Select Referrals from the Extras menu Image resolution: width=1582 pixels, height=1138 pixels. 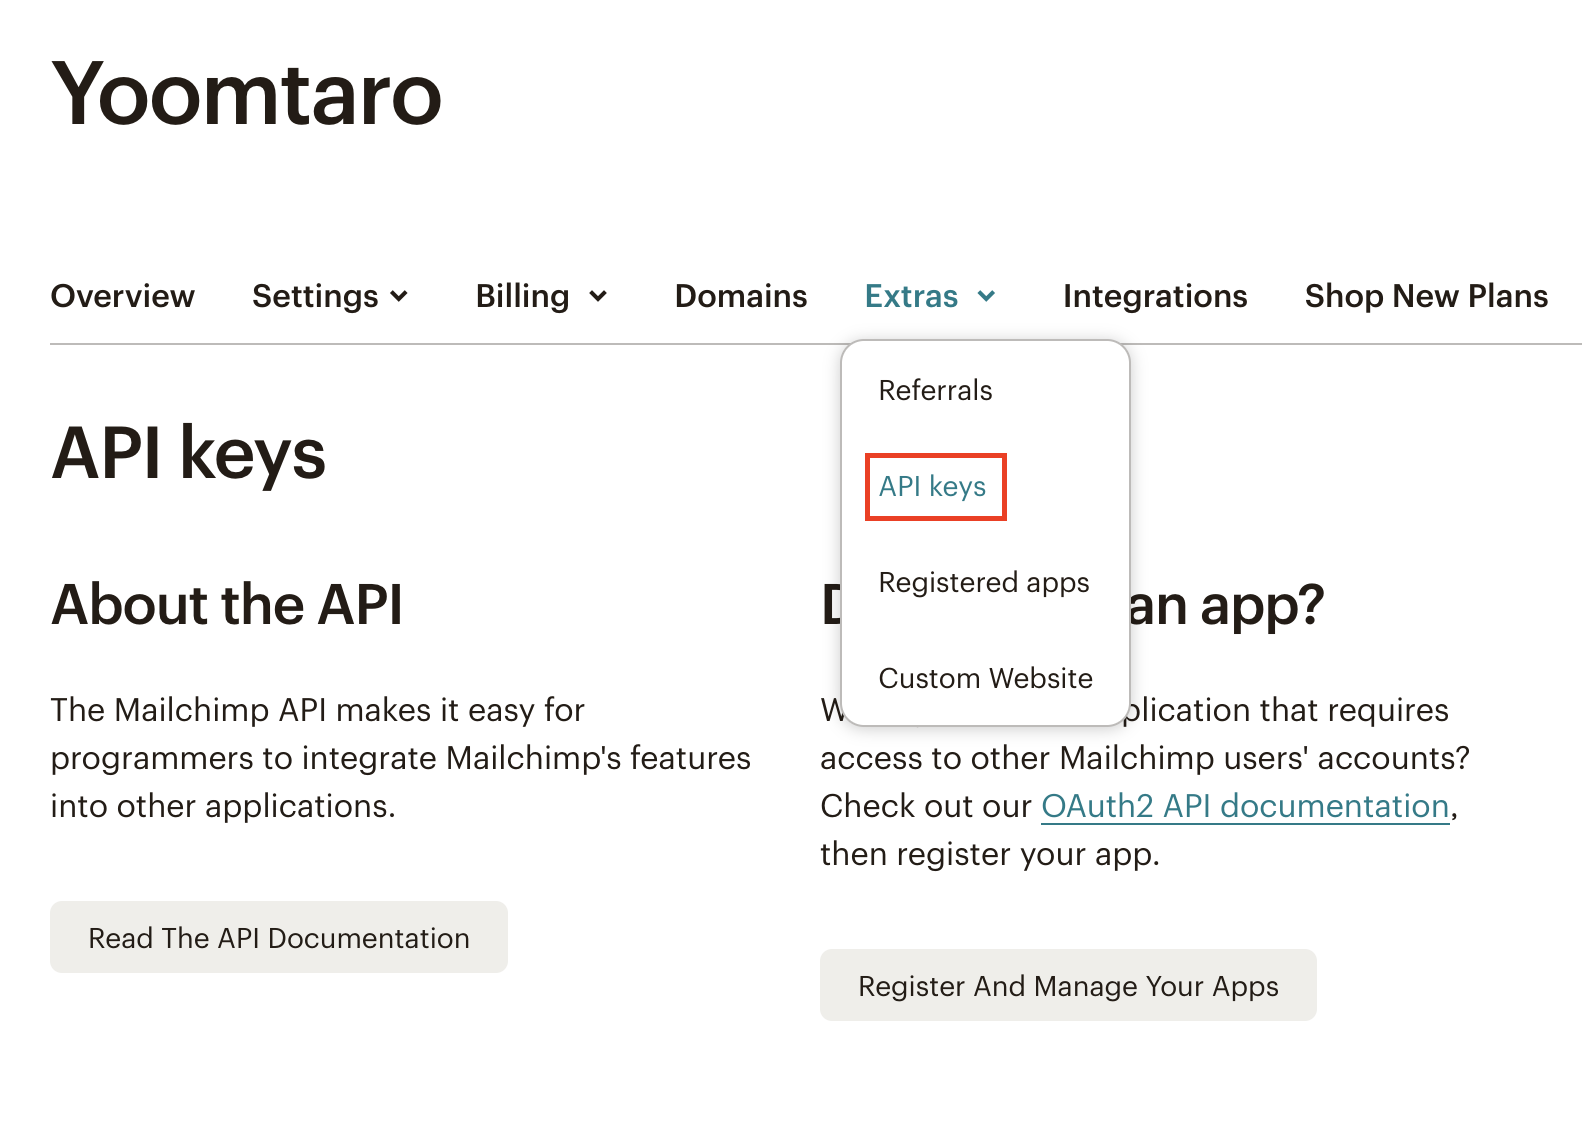[x=935, y=390]
